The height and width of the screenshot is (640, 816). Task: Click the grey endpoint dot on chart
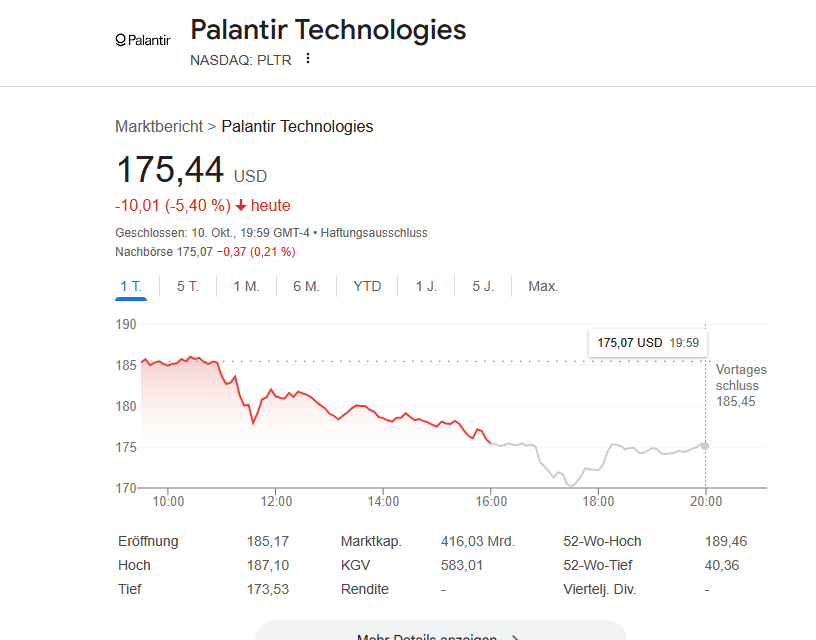coord(706,446)
